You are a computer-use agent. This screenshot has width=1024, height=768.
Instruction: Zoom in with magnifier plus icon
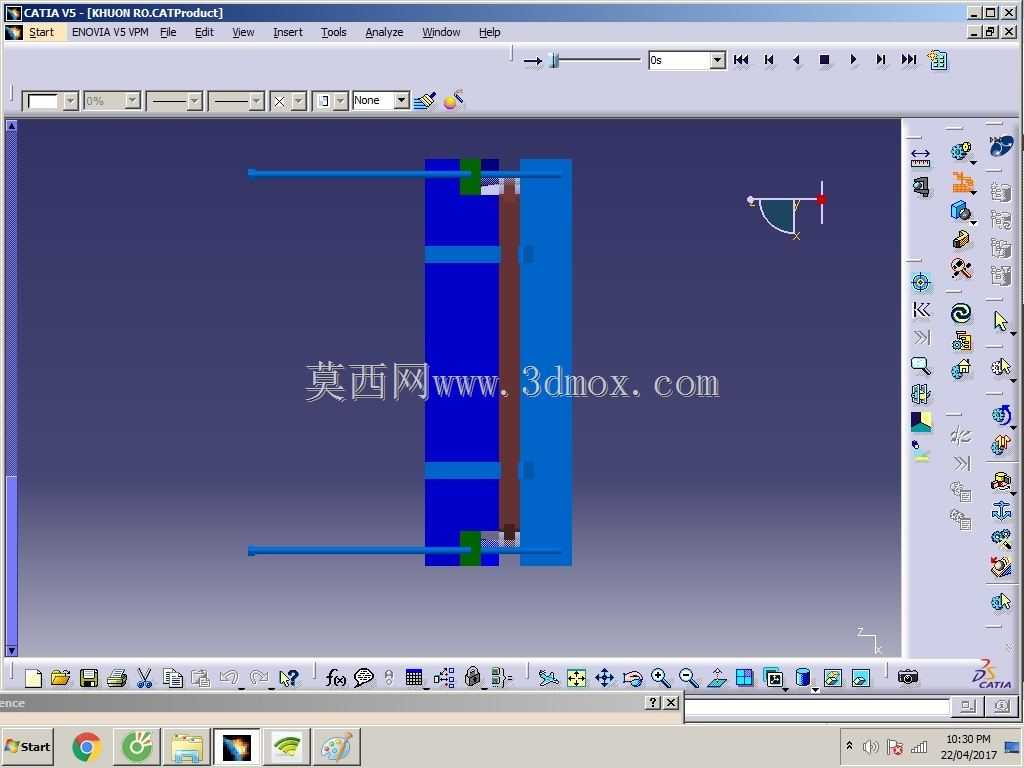(660, 678)
